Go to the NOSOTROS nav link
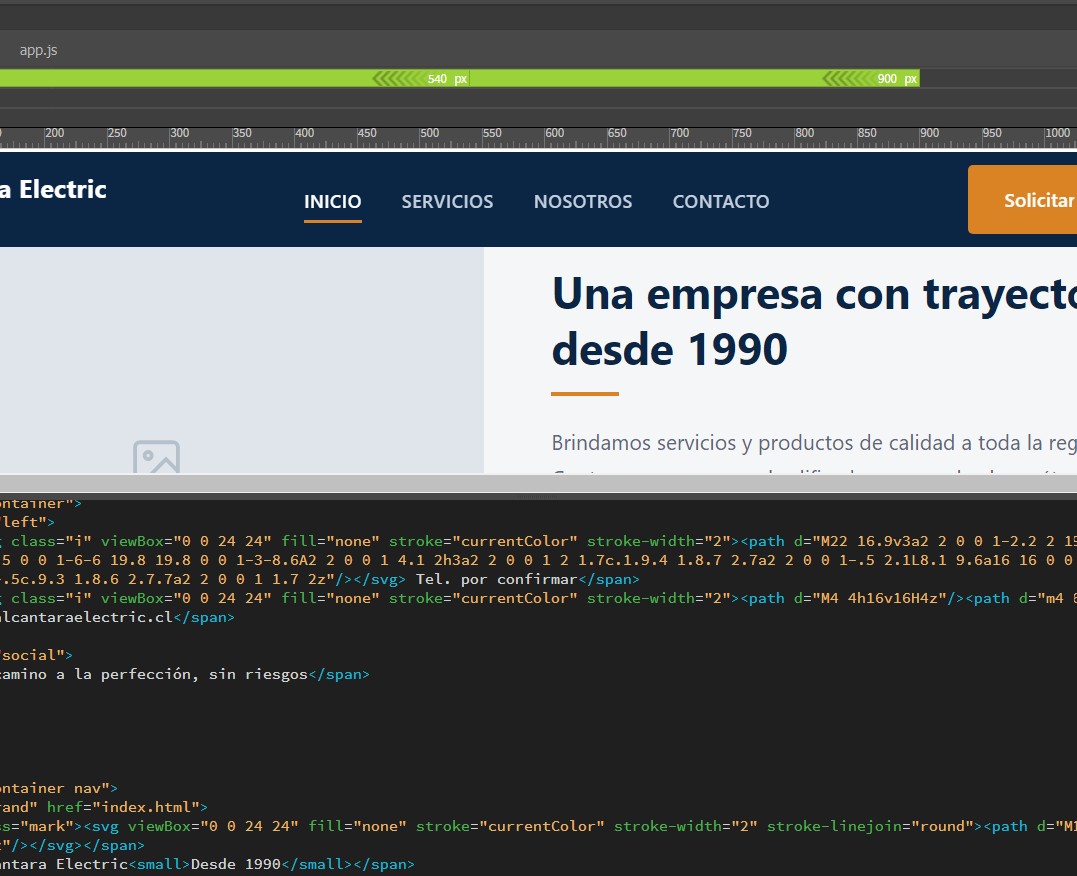This screenshot has height=876, width=1077. pos(583,201)
